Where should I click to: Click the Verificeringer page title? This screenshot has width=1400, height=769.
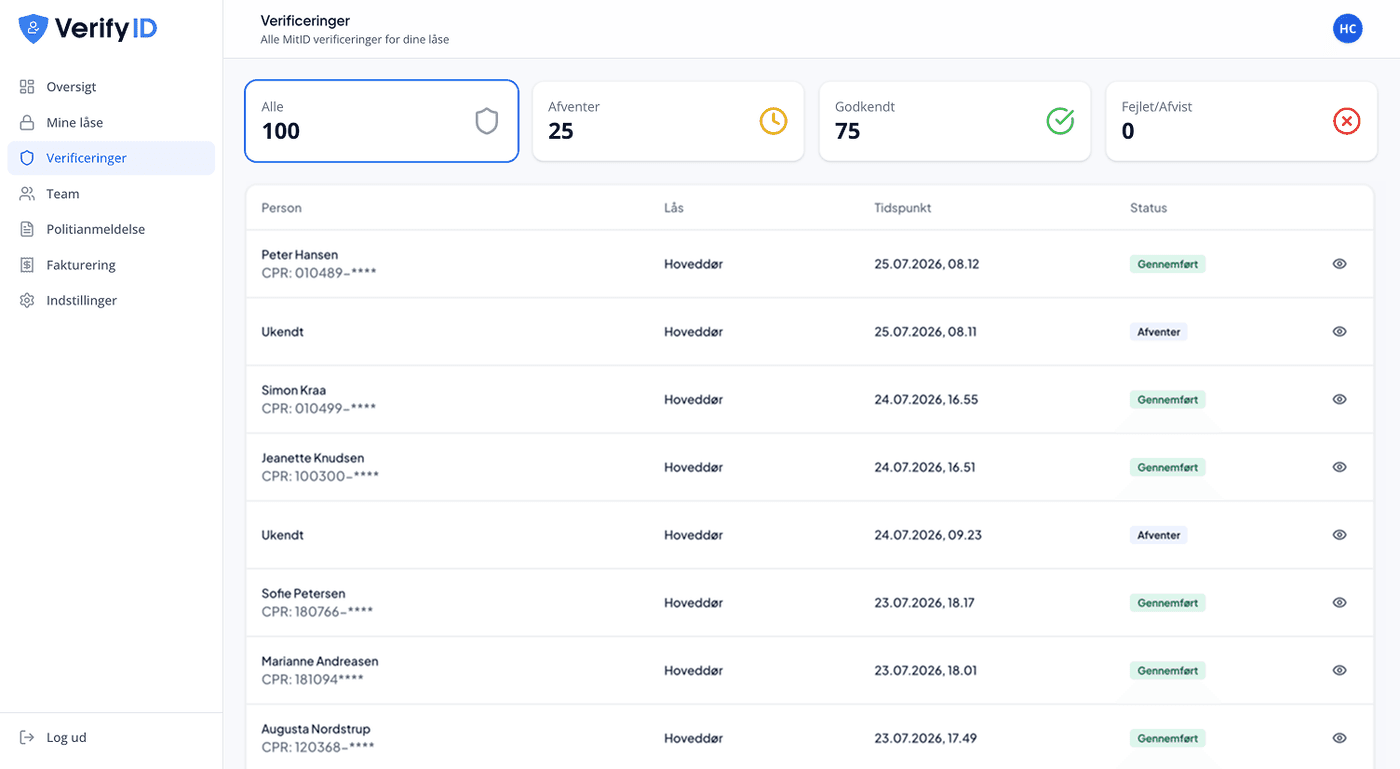click(x=305, y=21)
